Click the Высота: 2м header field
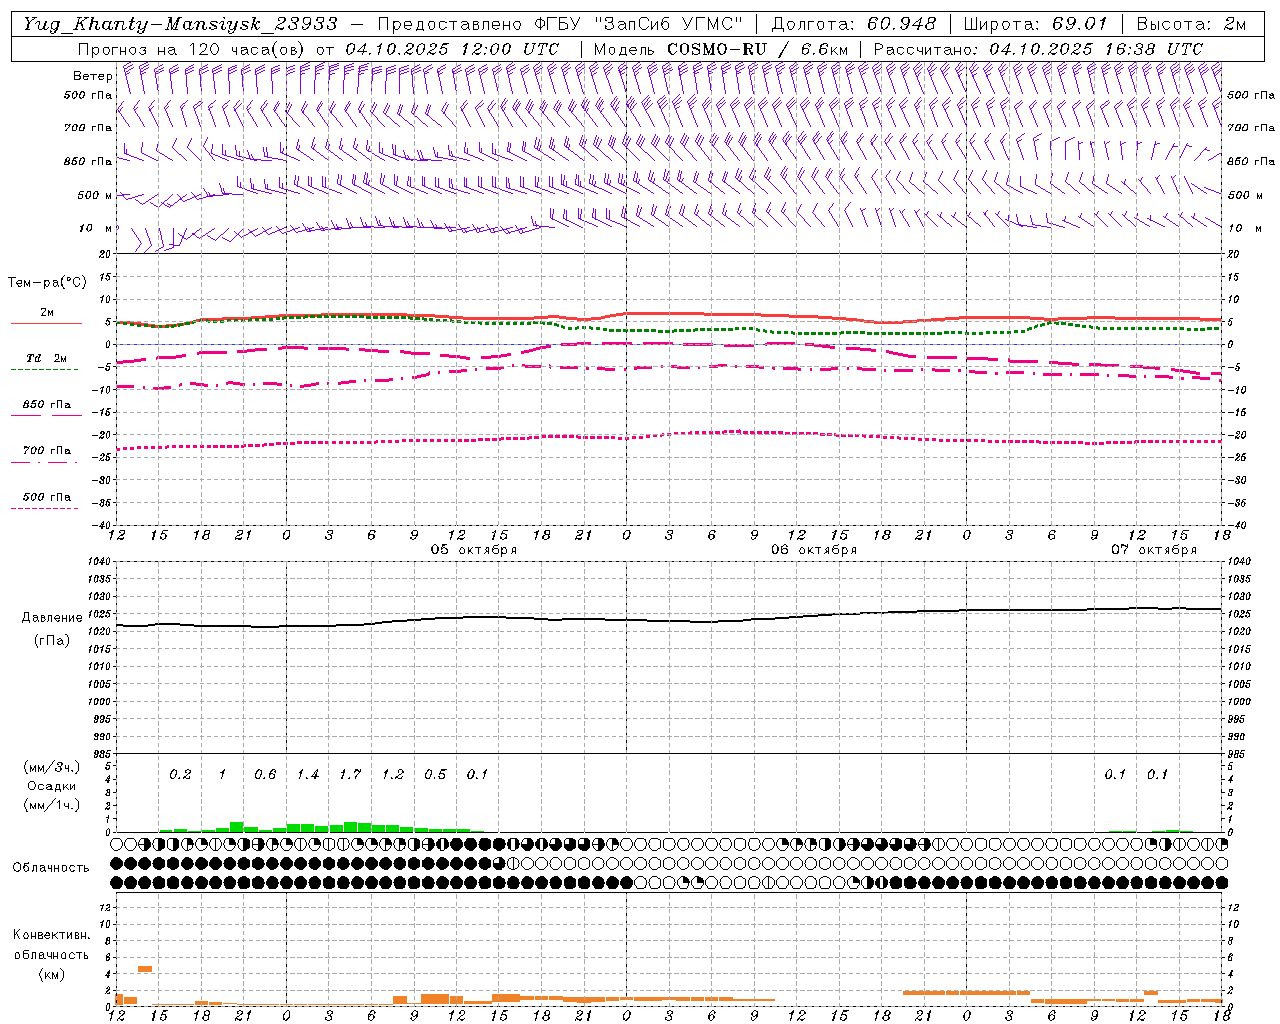1280x1024 pixels. 1192,24
